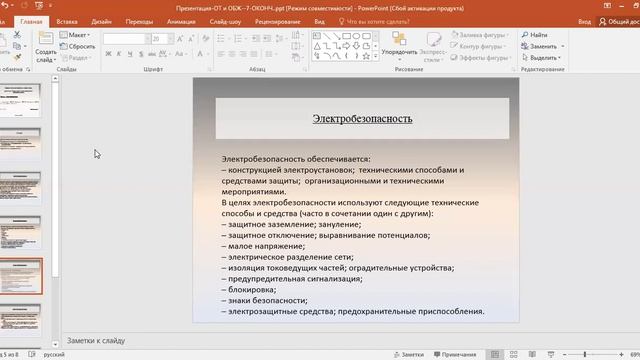Open the Рецензирование ribbon tab

point(278,22)
